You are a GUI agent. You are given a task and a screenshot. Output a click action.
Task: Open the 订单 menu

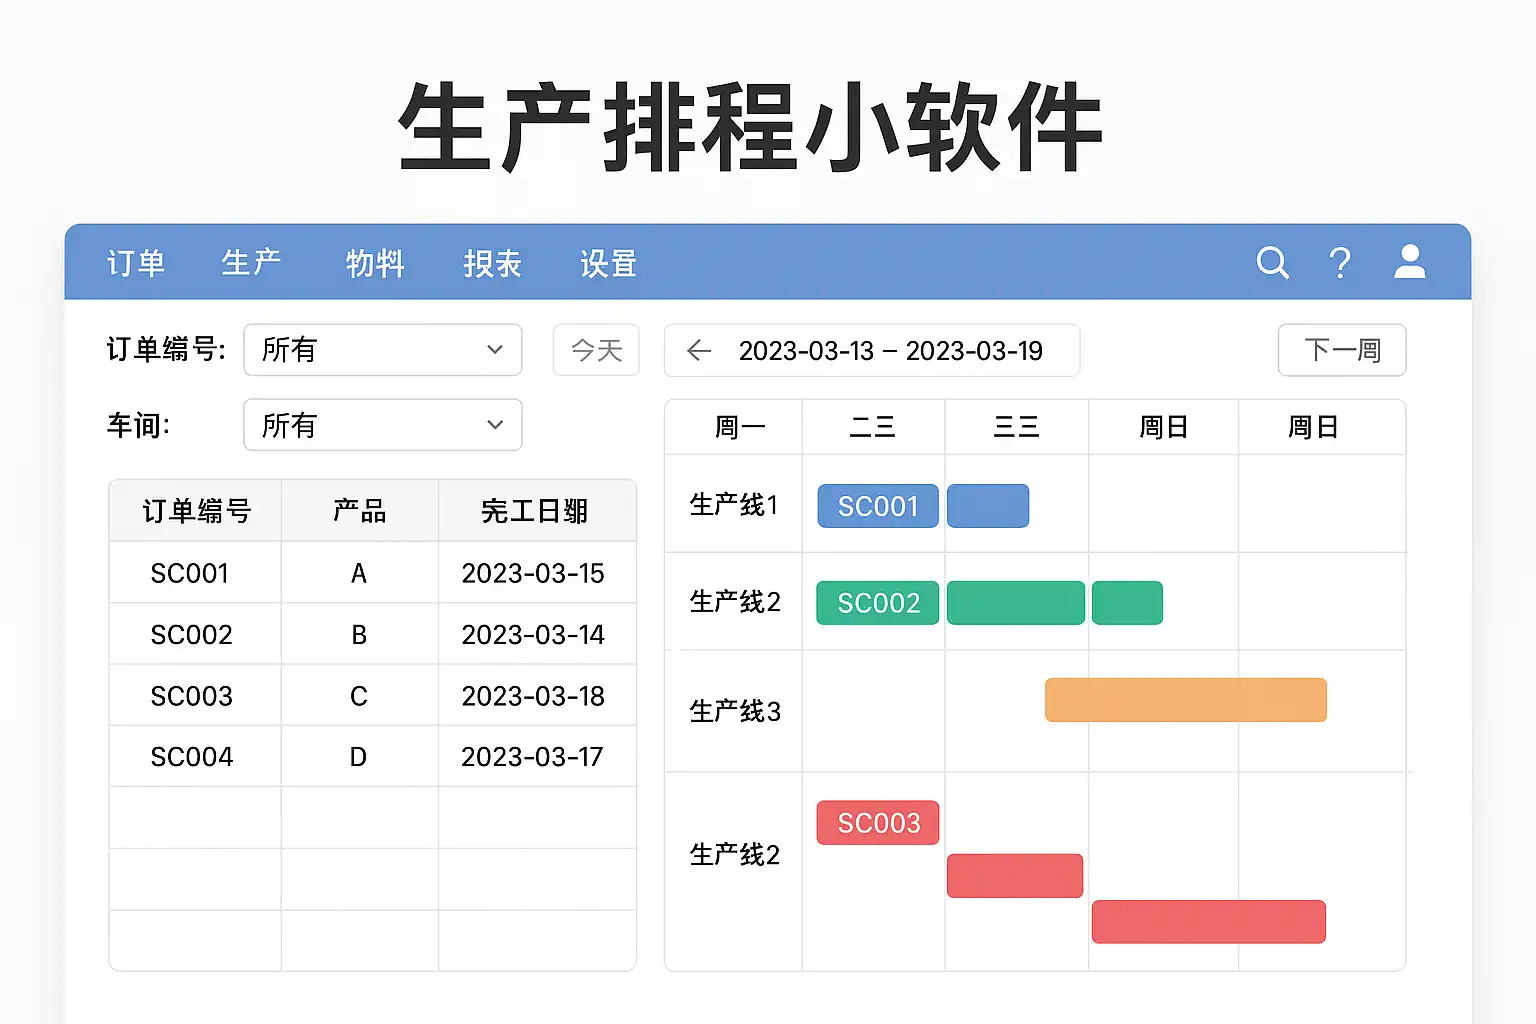coord(136,263)
